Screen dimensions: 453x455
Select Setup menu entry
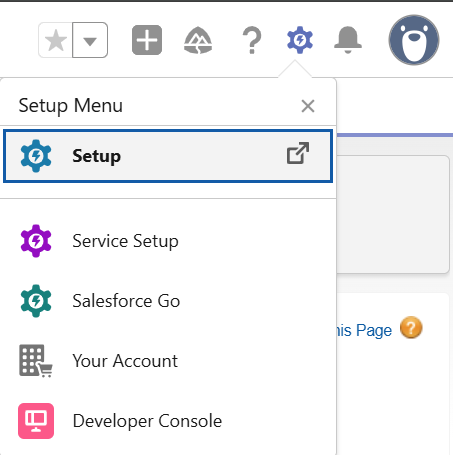(168, 156)
